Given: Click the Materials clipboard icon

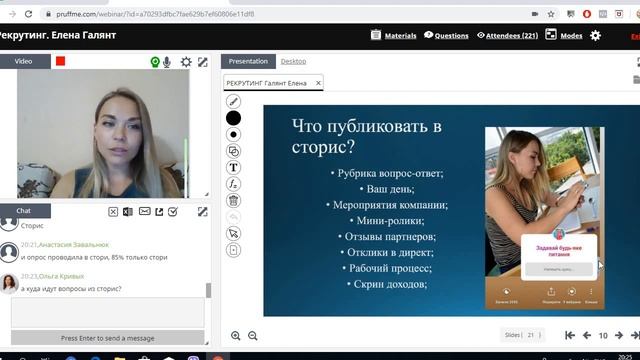Looking at the screenshot, I should pyautogui.click(x=376, y=35).
